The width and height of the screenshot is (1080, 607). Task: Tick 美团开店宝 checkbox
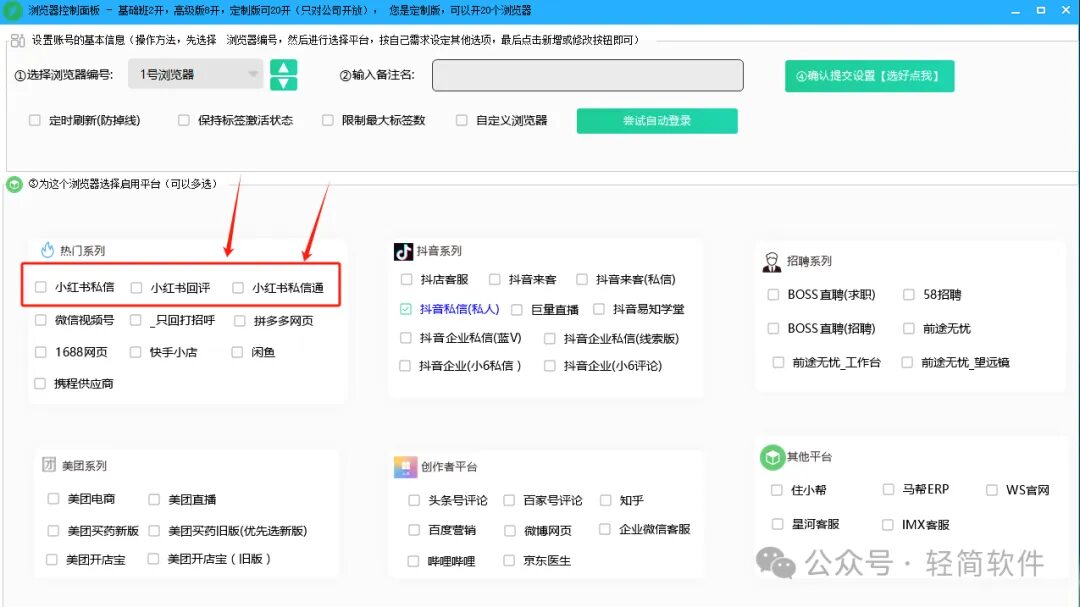point(52,559)
